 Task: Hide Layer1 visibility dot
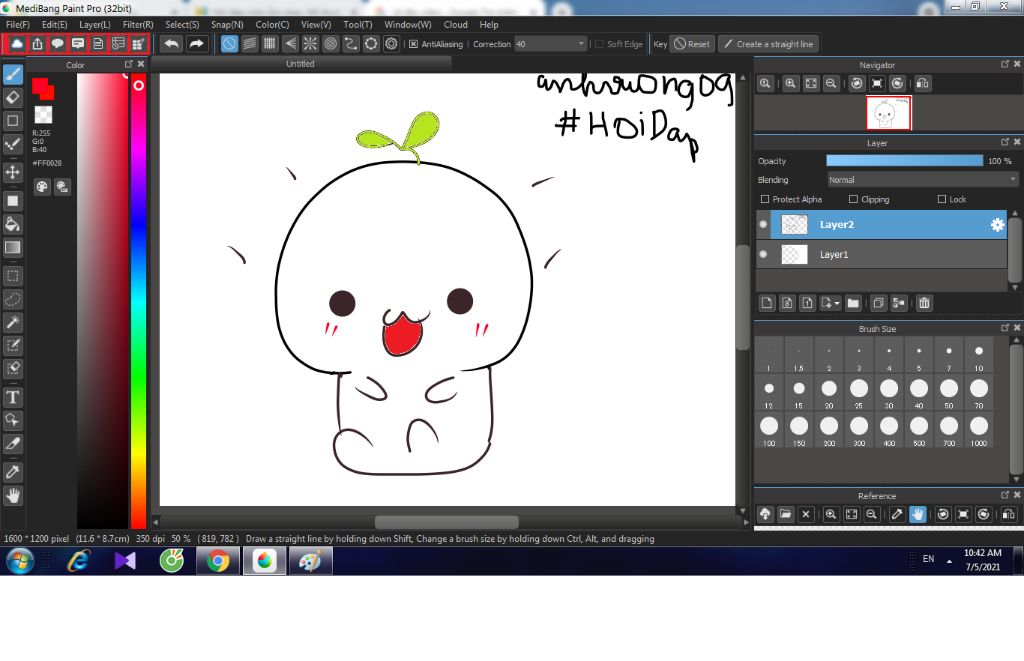tap(763, 254)
